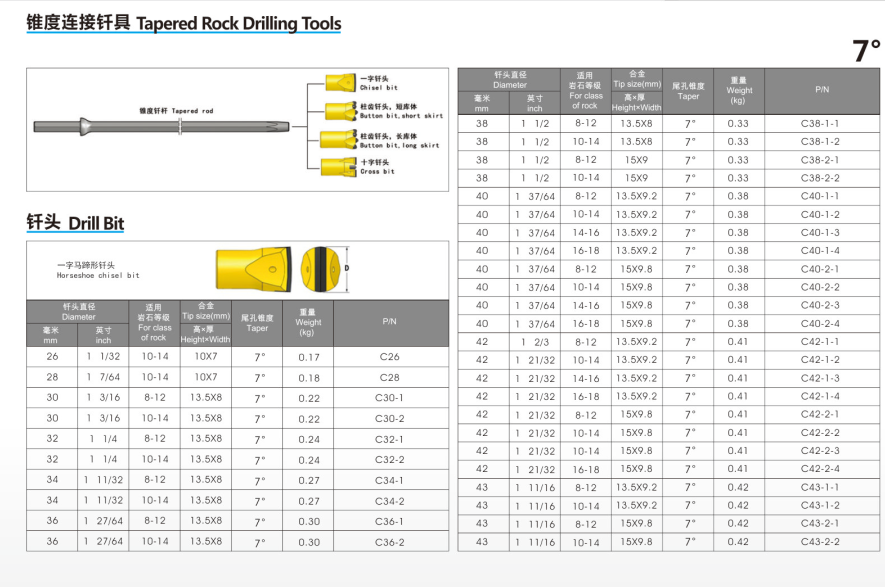
Task: Select part number C32-1
Action: (389, 439)
